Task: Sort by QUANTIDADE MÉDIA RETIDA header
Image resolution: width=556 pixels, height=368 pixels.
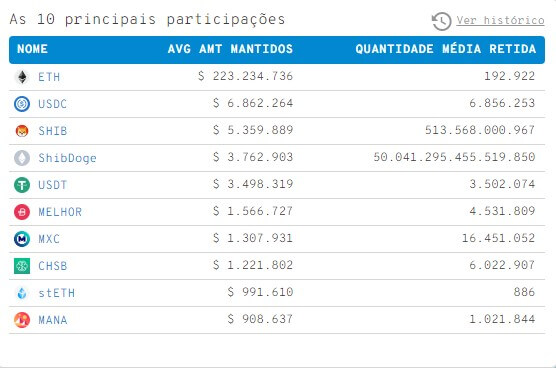Action: [x=446, y=49]
